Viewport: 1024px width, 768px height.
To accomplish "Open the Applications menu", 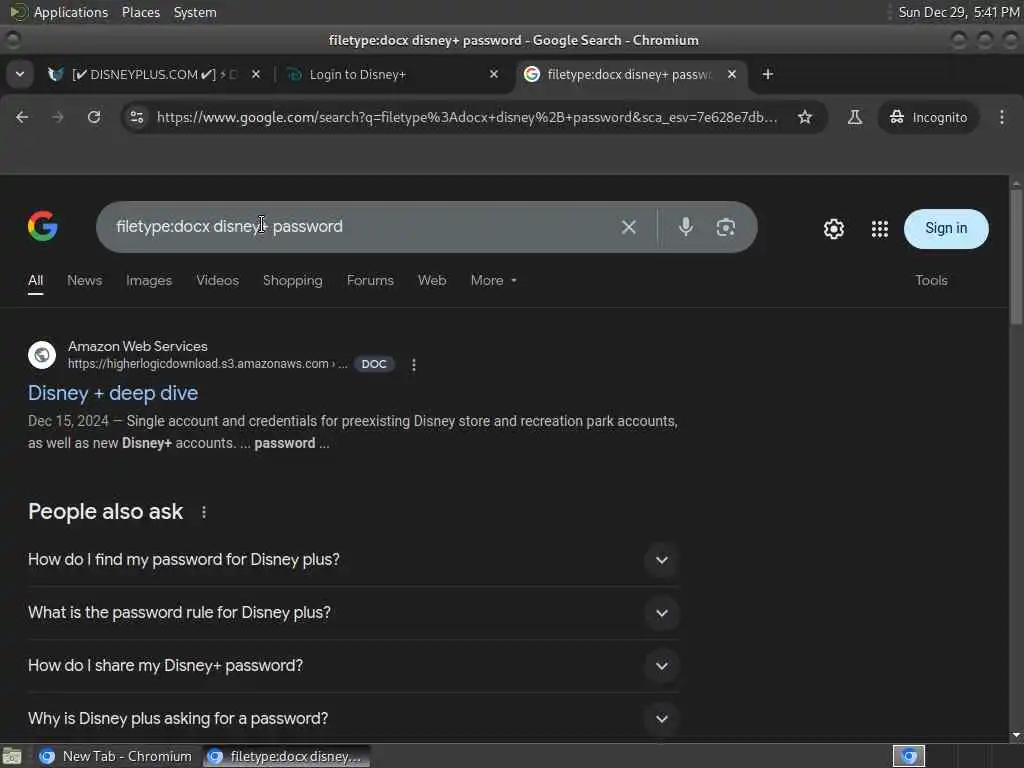I will pos(71,12).
